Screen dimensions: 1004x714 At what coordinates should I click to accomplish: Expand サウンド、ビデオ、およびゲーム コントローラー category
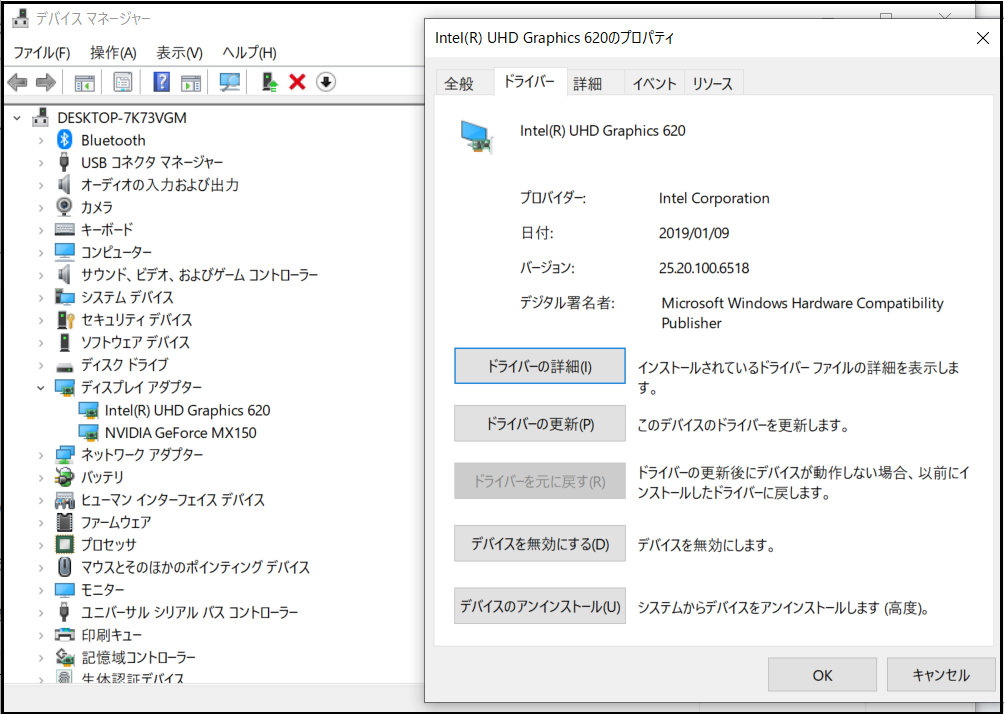tap(41, 275)
